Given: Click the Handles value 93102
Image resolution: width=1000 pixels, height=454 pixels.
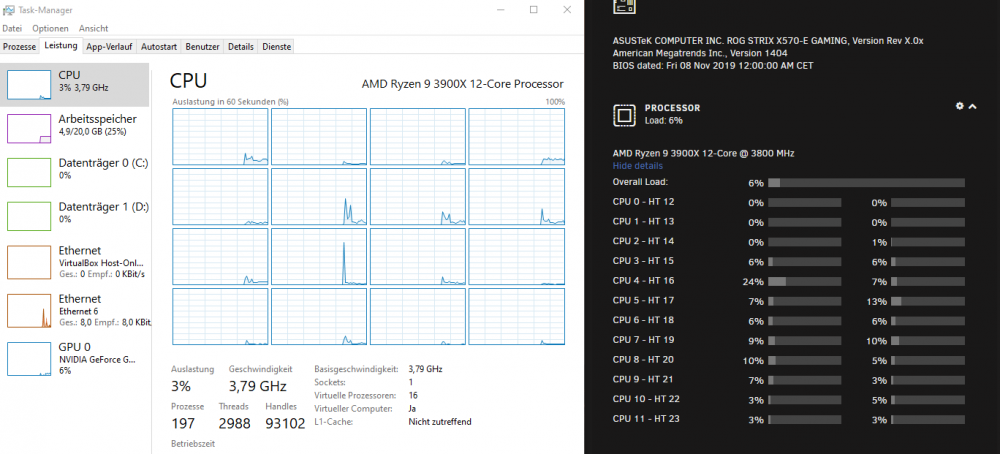Looking at the screenshot, I should click(x=285, y=423).
